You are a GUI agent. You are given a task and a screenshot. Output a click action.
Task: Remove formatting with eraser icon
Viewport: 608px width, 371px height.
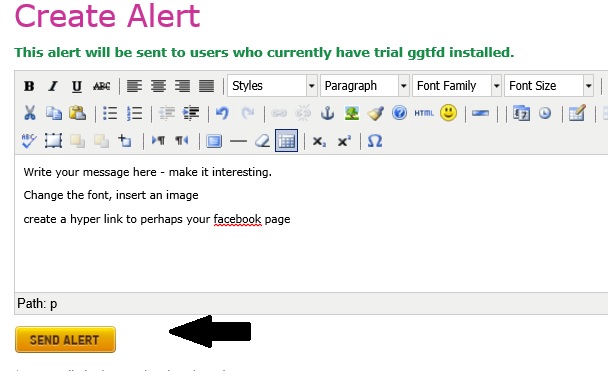point(263,141)
